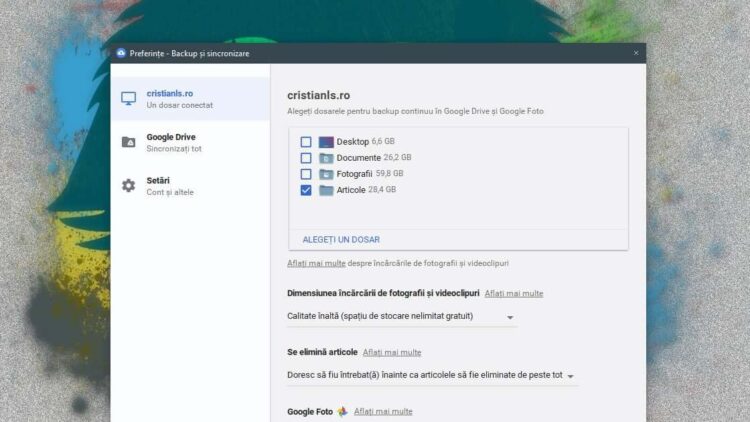This screenshot has width=750, height=422.
Task: Click ALEGEȚI UN DOSAR button
Action: point(341,239)
